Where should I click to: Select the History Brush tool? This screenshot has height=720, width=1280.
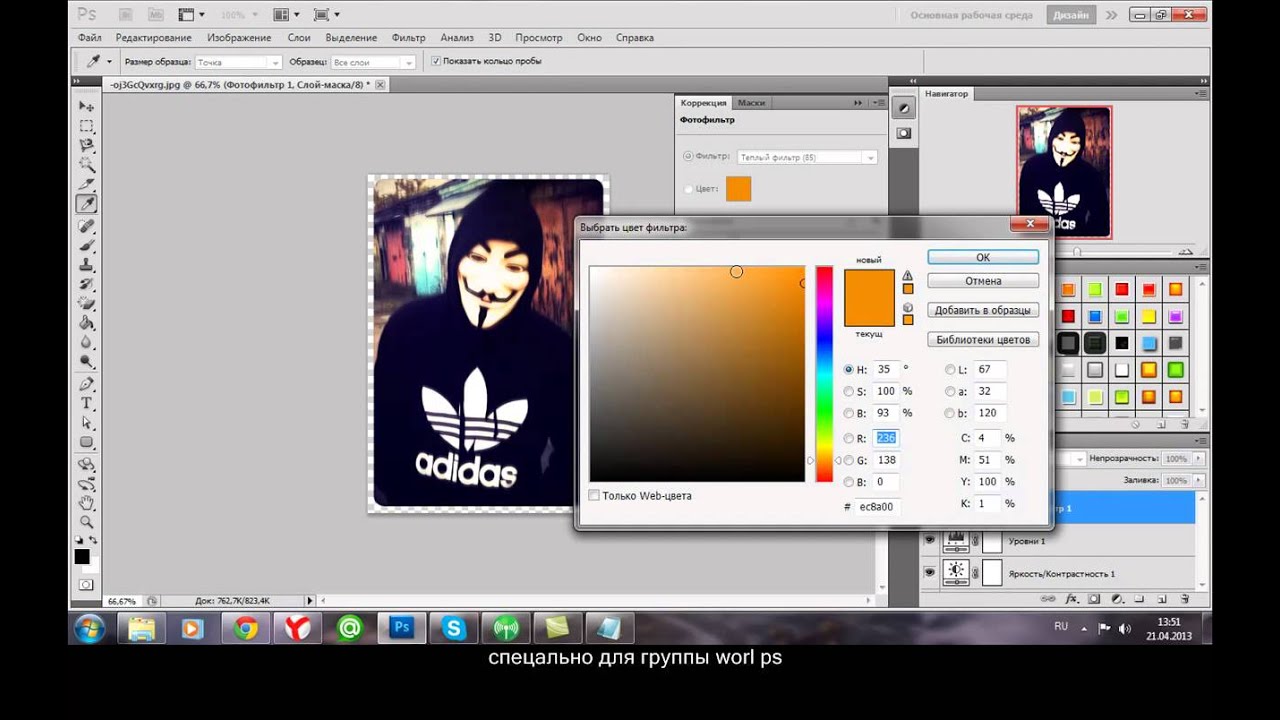click(87, 285)
